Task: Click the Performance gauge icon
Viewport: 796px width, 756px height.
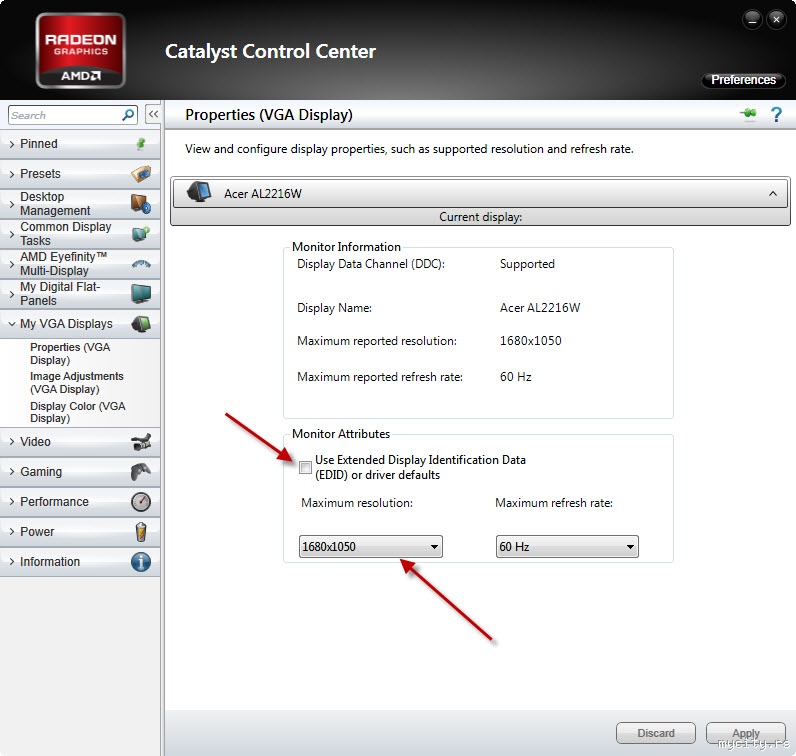Action: point(141,502)
